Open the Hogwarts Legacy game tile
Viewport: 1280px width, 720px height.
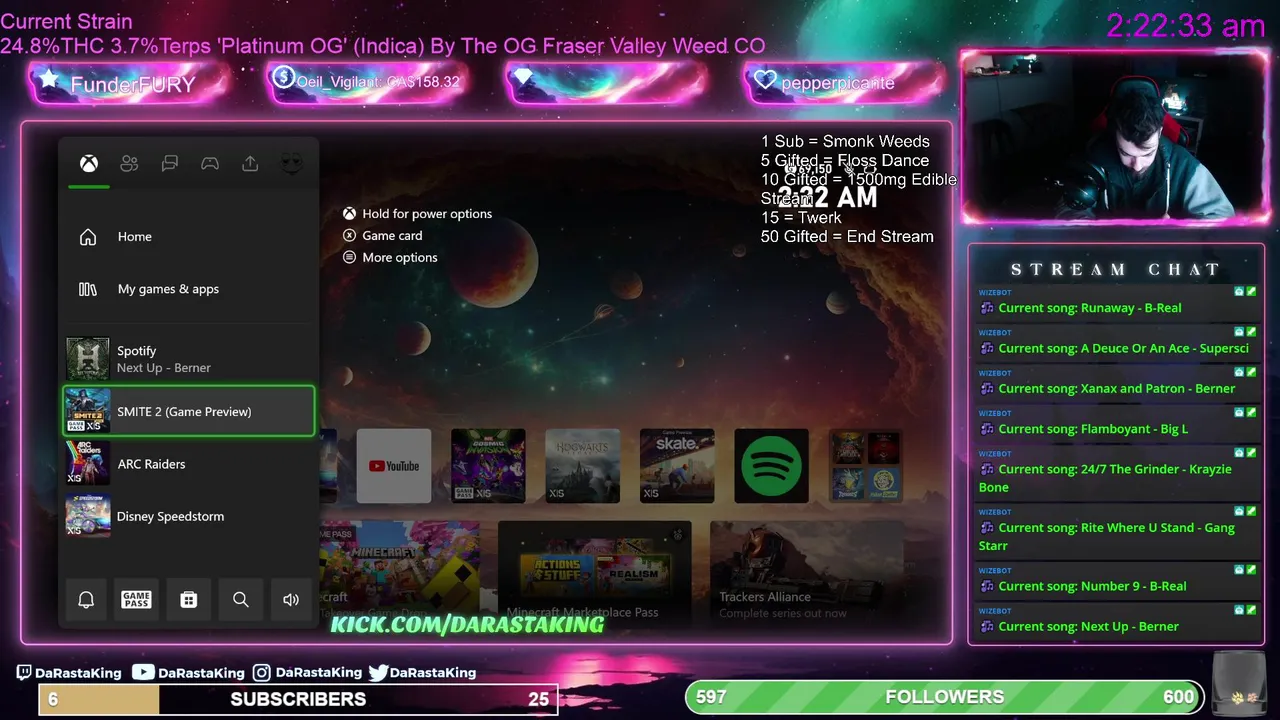[582, 466]
